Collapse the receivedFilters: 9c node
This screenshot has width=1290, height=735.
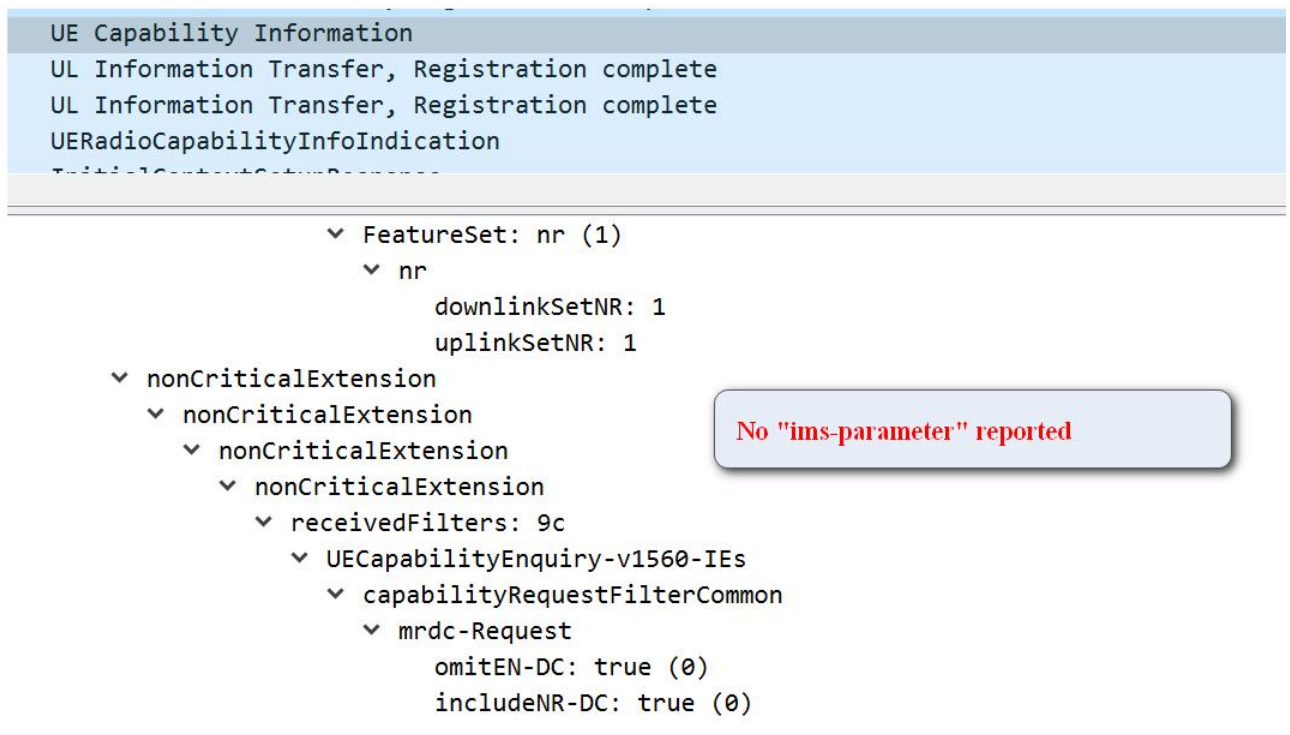click(264, 523)
